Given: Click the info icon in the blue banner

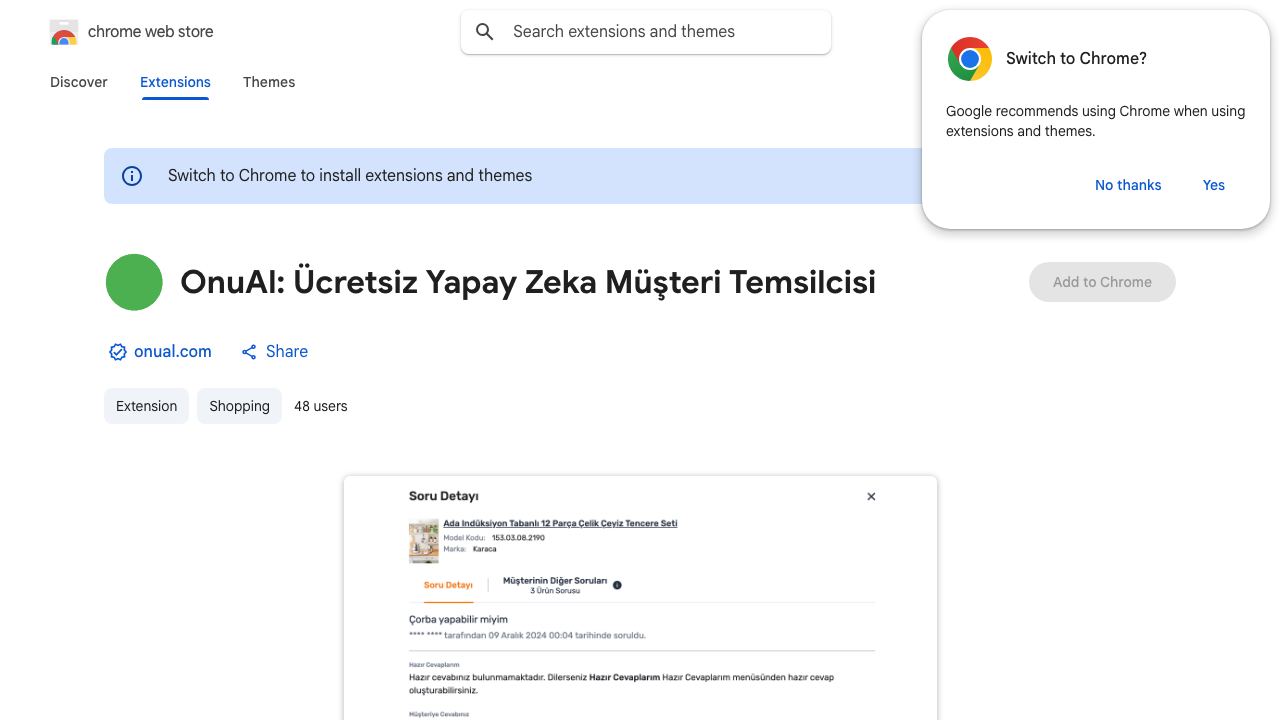Looking at the screenshot, I should (x=132, y=176).
